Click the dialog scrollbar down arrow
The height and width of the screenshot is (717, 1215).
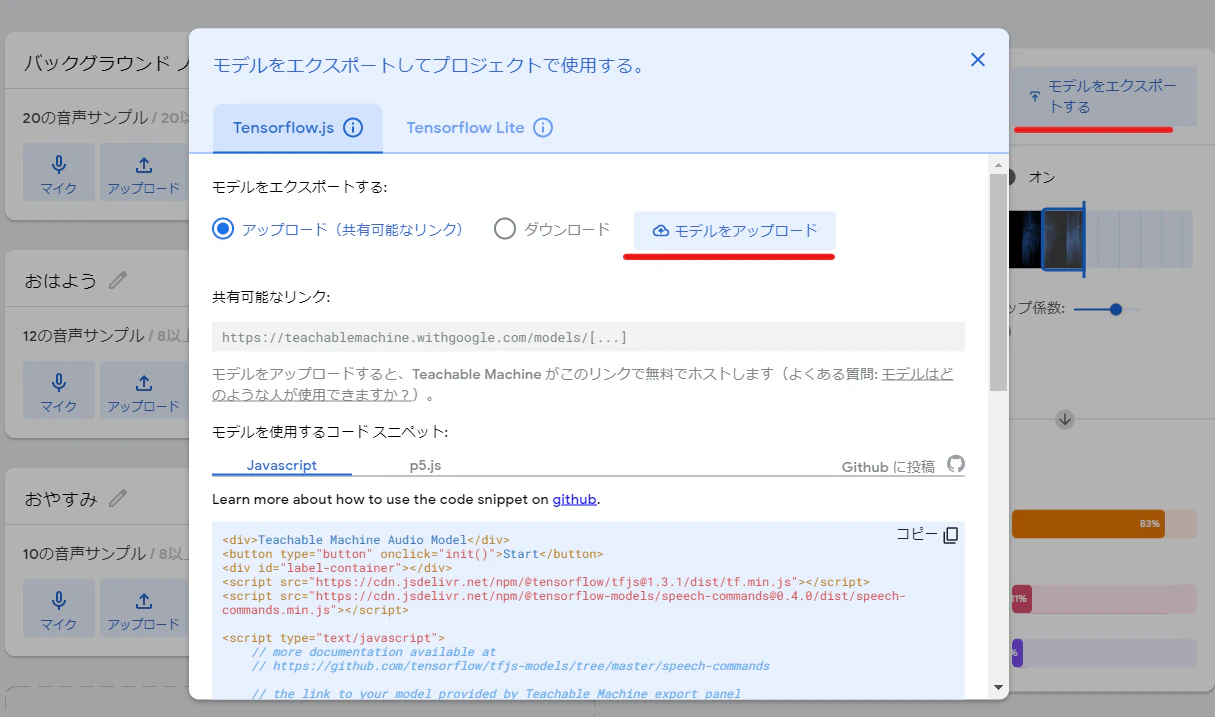pos(998,686)
